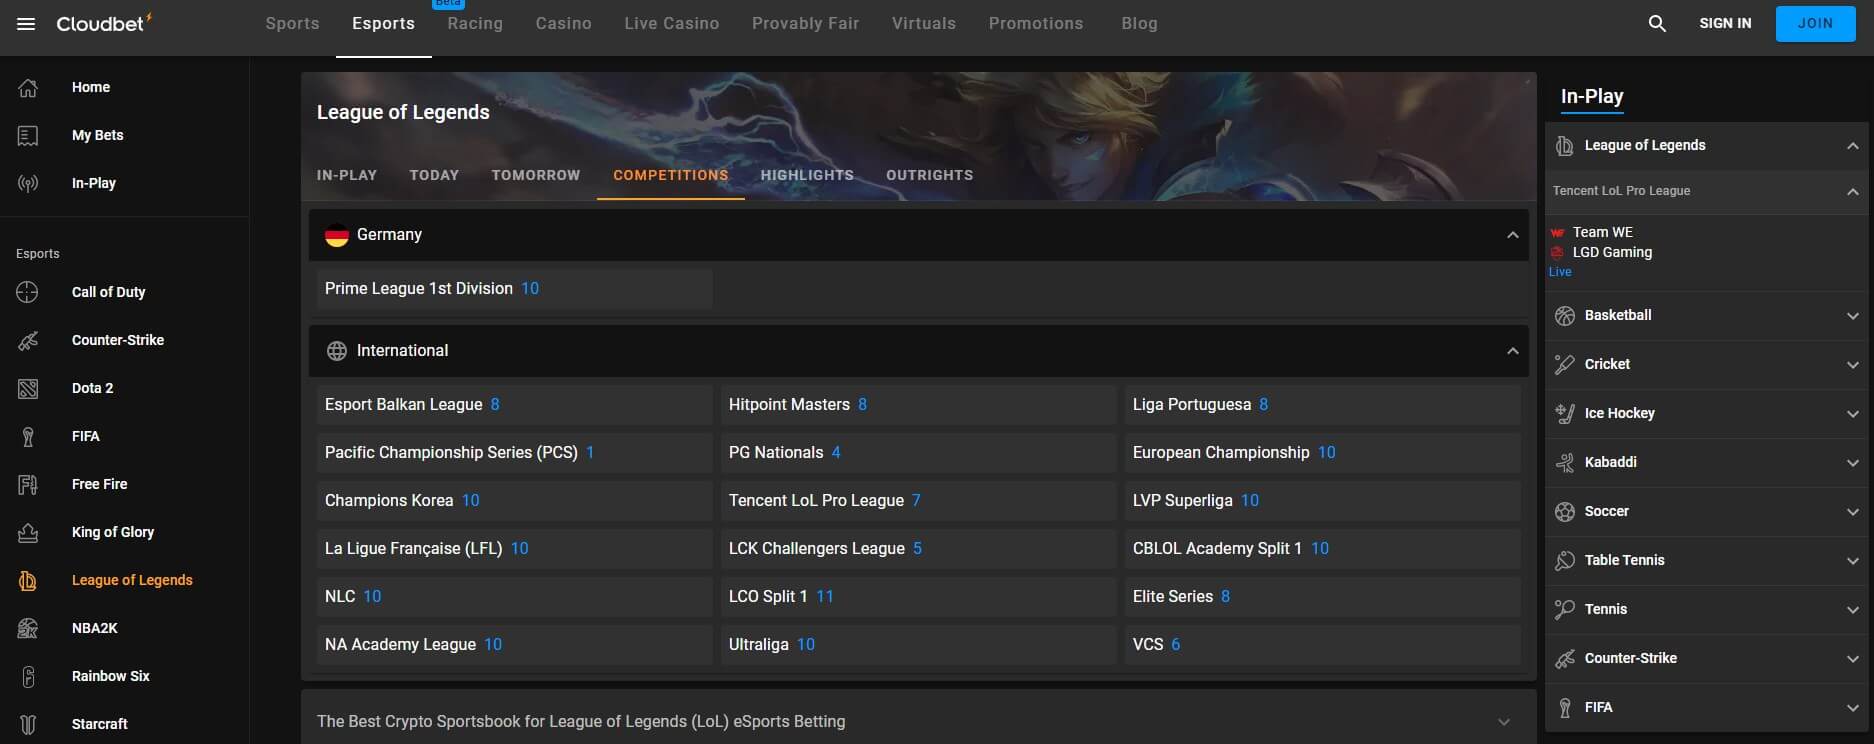The height and width of the screenshot is (744, 1874).
Task: Open Provably Fair in the top navigation
Action: click(806, 23)
